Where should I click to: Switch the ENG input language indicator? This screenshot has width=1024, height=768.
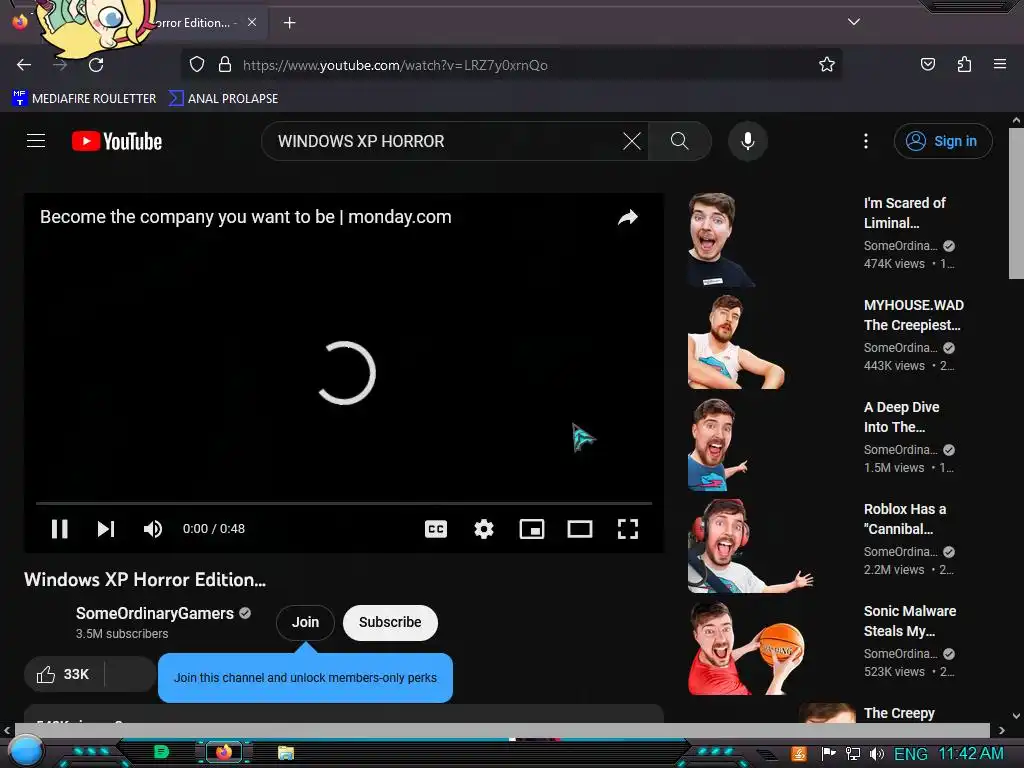click(910, 754)
